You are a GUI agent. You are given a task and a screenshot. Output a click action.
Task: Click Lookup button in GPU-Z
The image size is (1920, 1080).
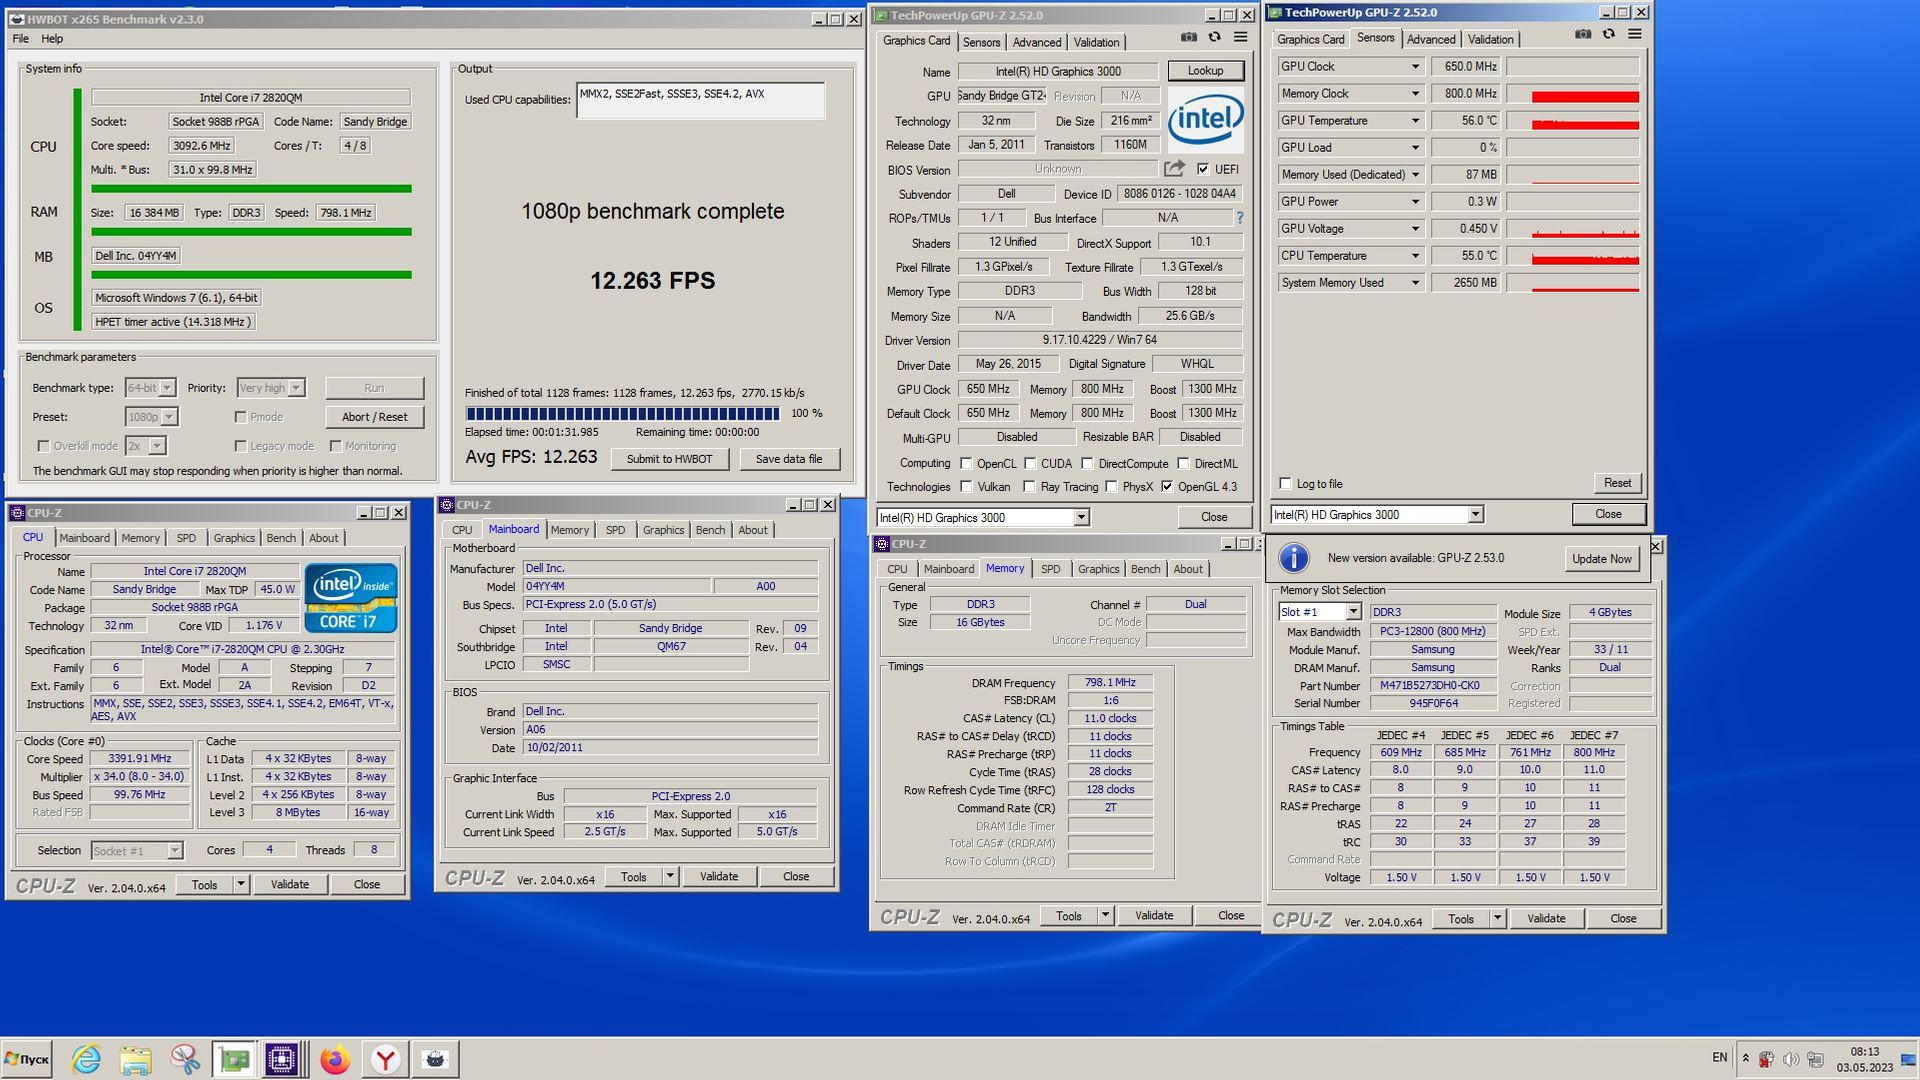tap(1205, 71)
